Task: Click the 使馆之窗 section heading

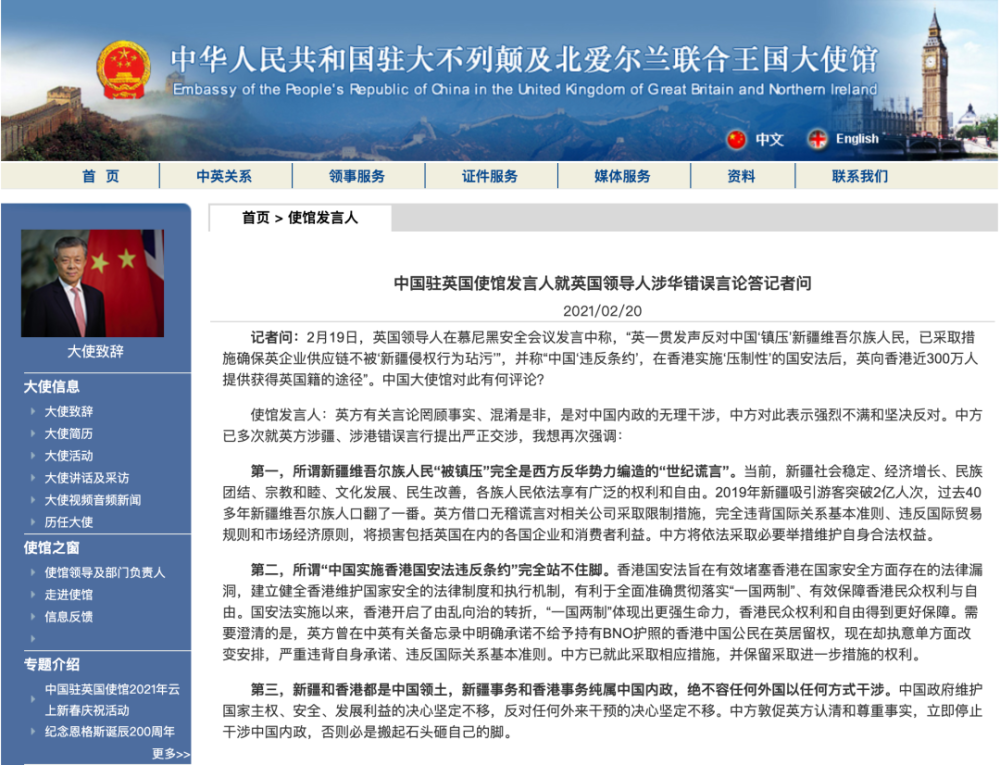Action: (x=52, y=548)
